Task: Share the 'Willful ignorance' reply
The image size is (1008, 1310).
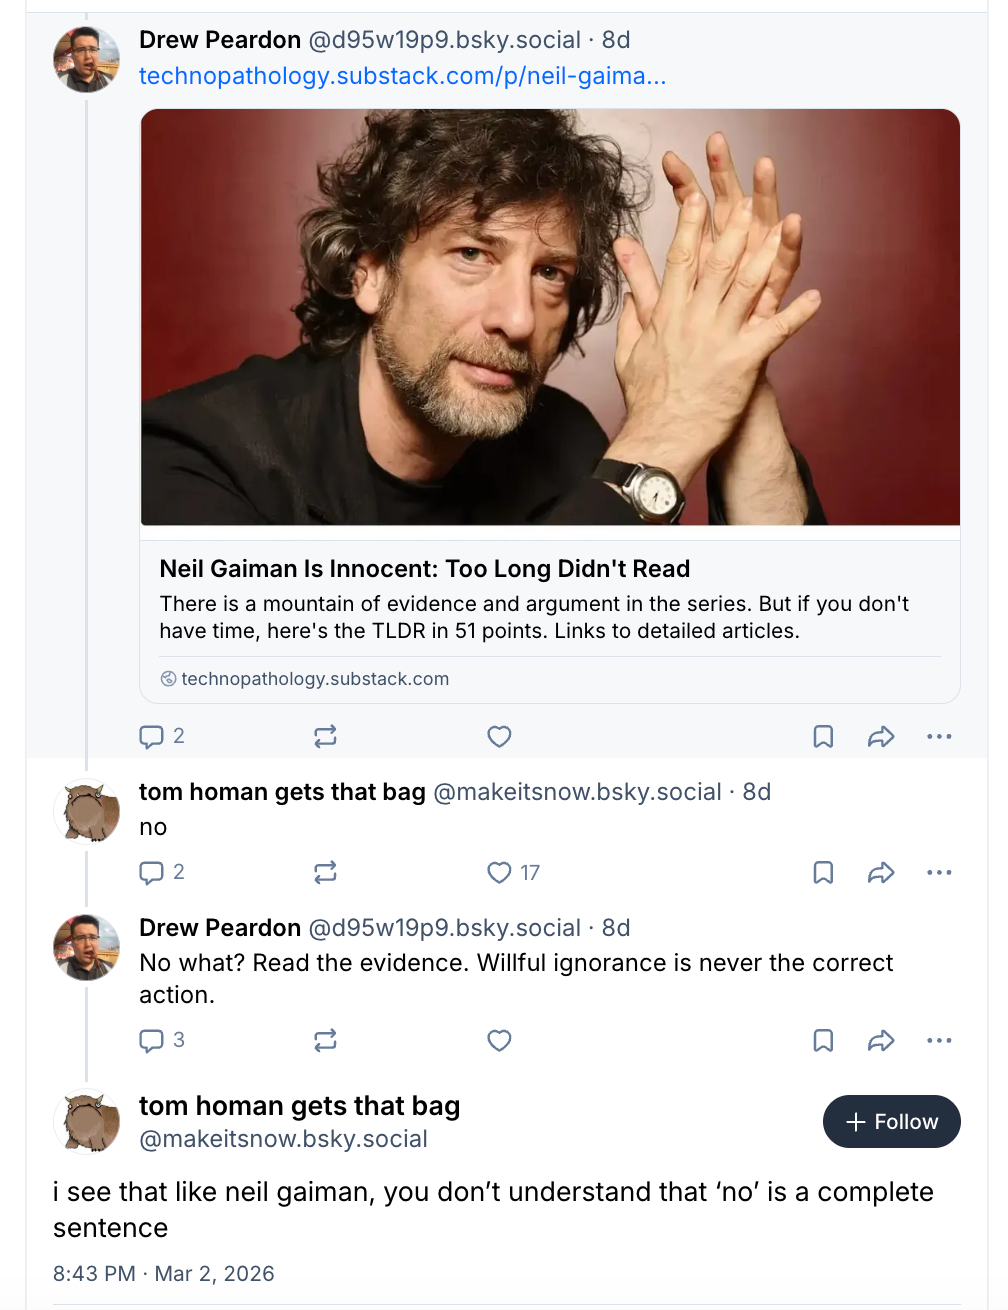Action: click(x=881, y=1041)
